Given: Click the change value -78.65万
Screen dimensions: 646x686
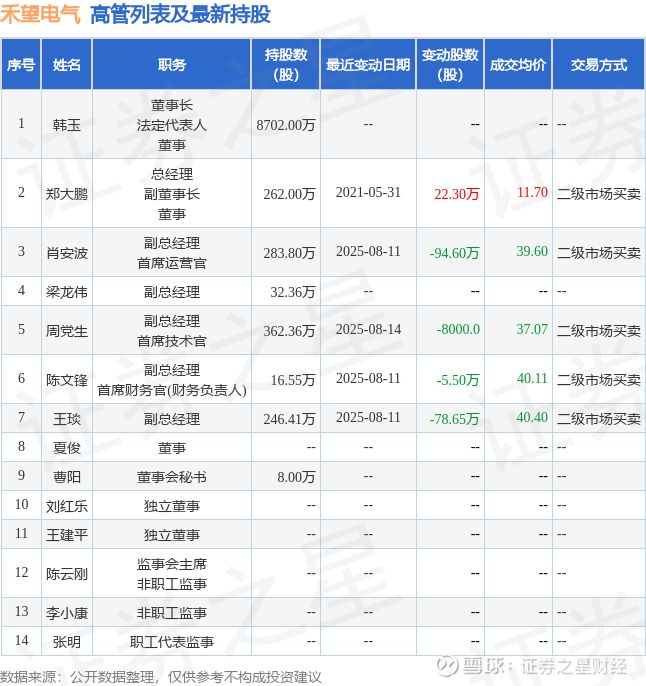Looking at the screenshot, I should tap(454, 419).
